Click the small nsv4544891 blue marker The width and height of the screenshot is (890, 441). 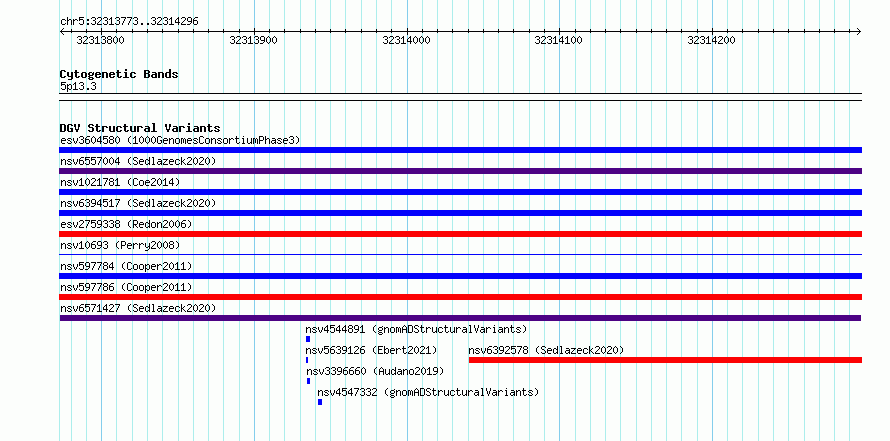point(308,339)
